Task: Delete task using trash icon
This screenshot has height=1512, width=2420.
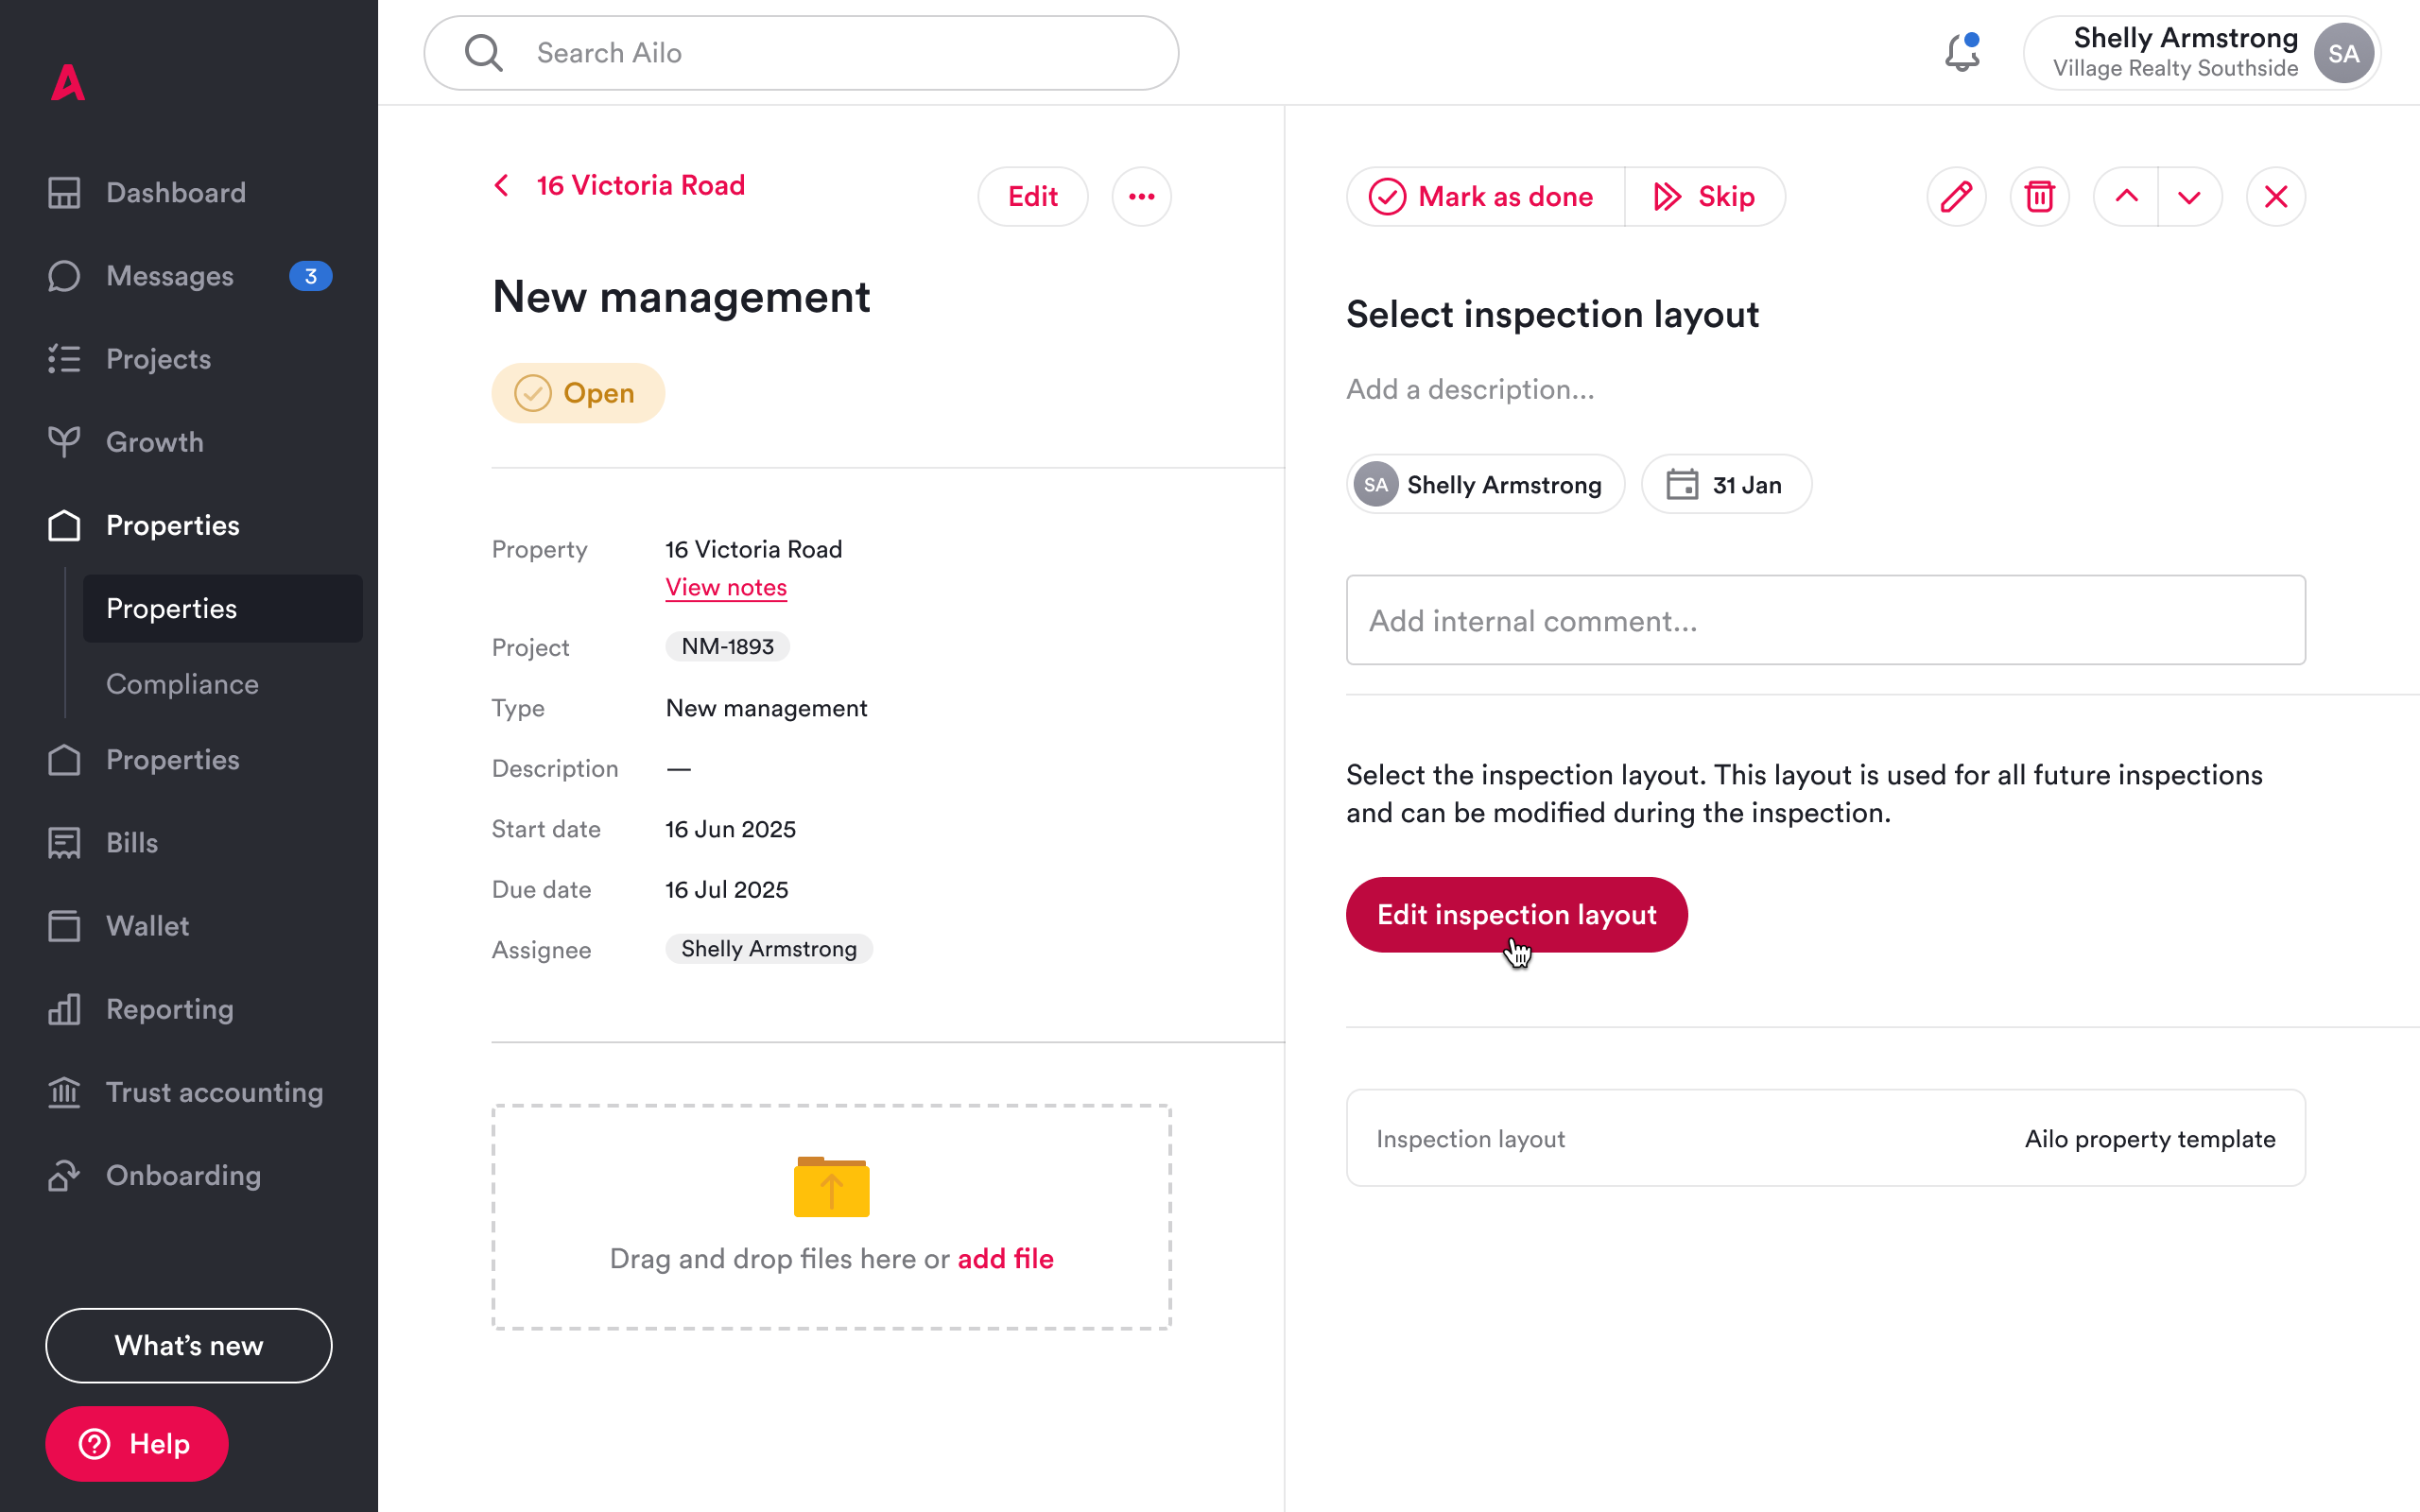Action: [x=2039, y=197]
